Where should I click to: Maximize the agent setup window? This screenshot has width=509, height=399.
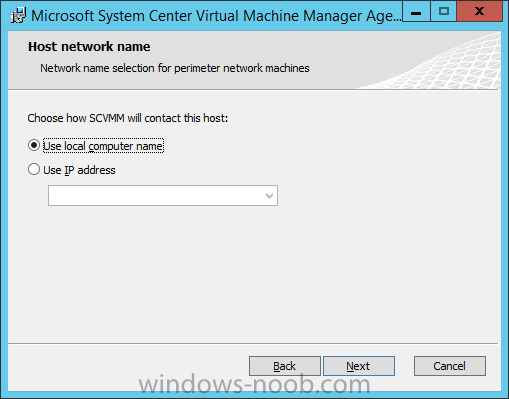coord(444,12)
